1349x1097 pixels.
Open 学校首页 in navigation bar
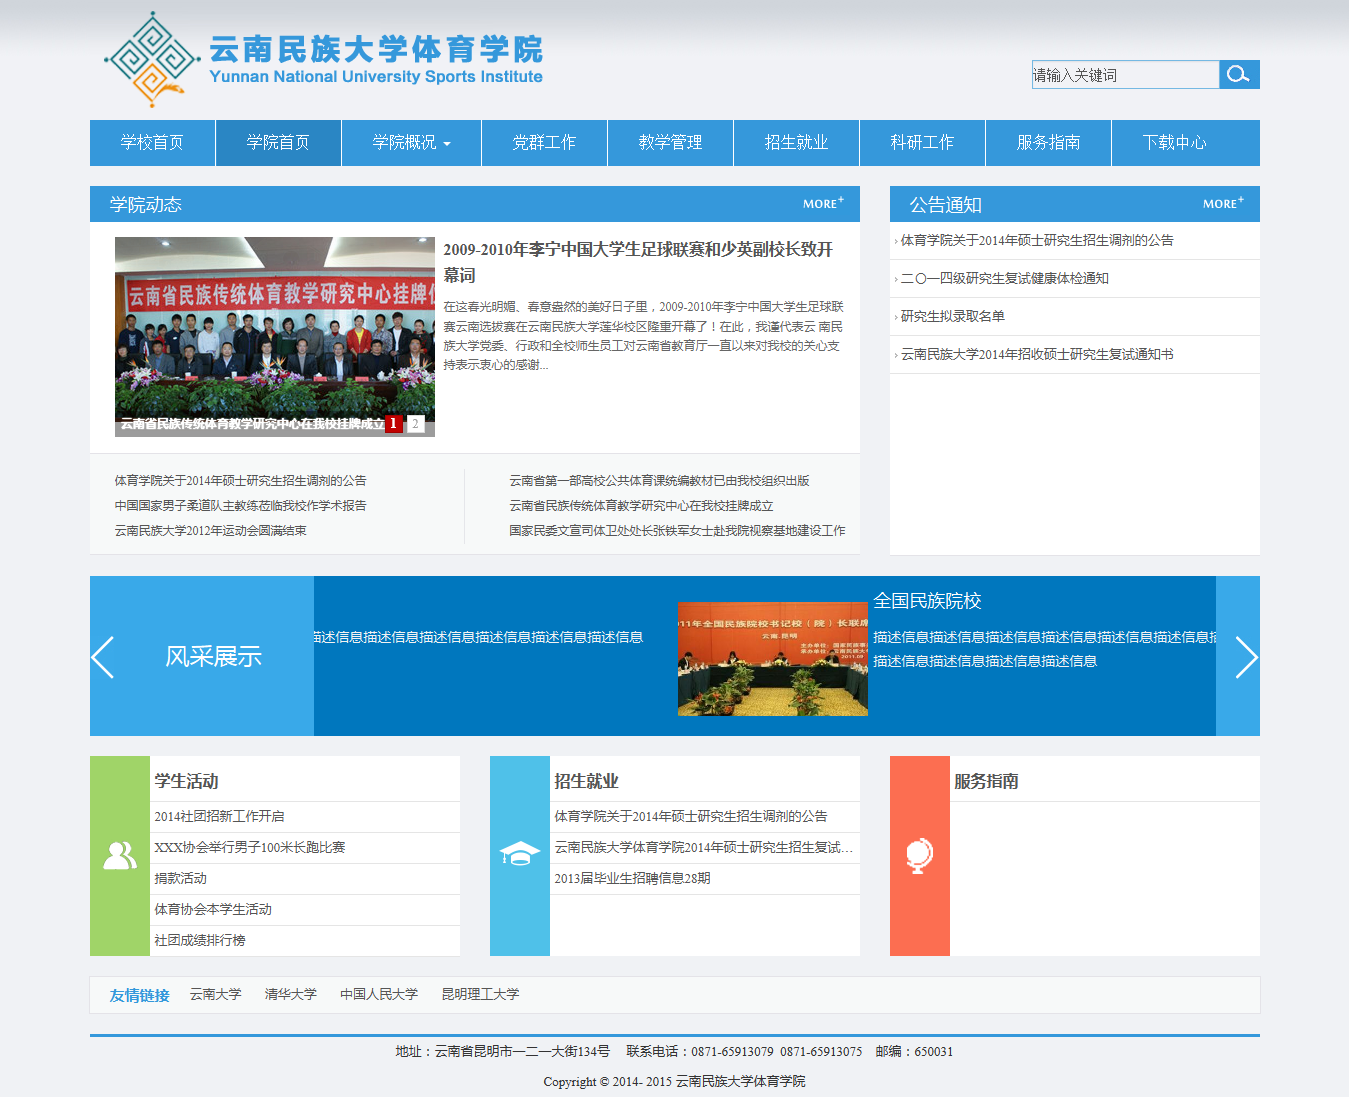click(152, 143)
